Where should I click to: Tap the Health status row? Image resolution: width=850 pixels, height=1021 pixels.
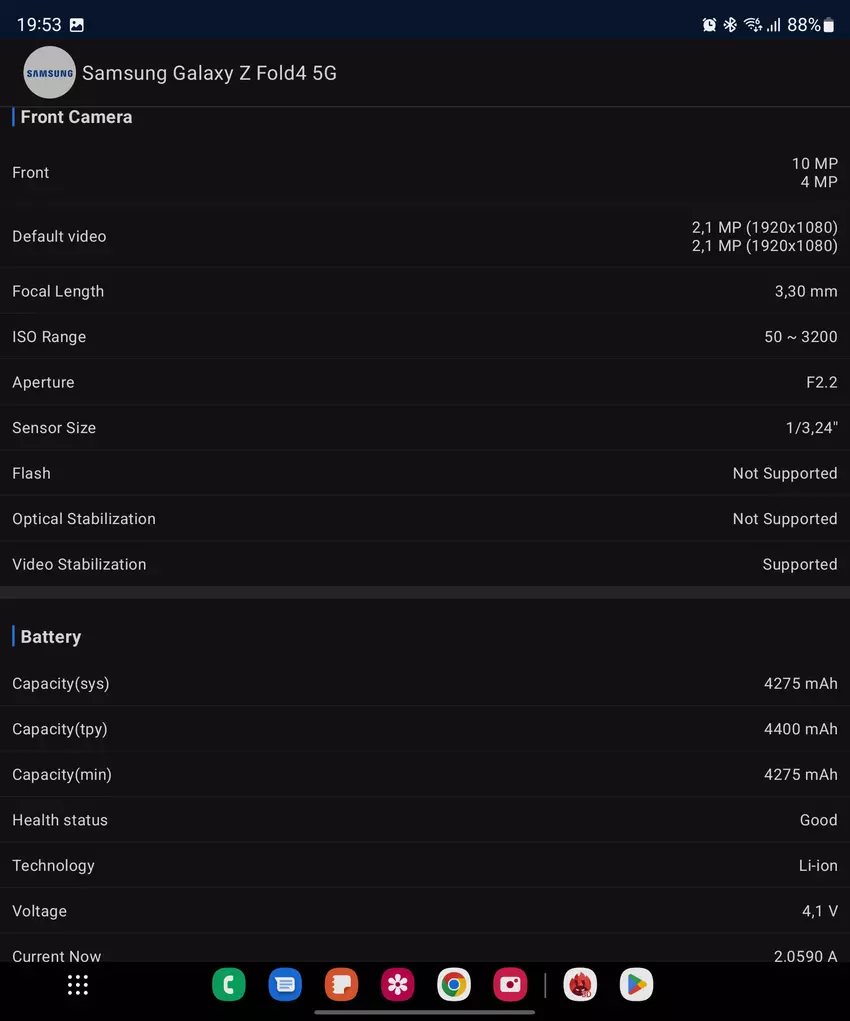(425, 820)
